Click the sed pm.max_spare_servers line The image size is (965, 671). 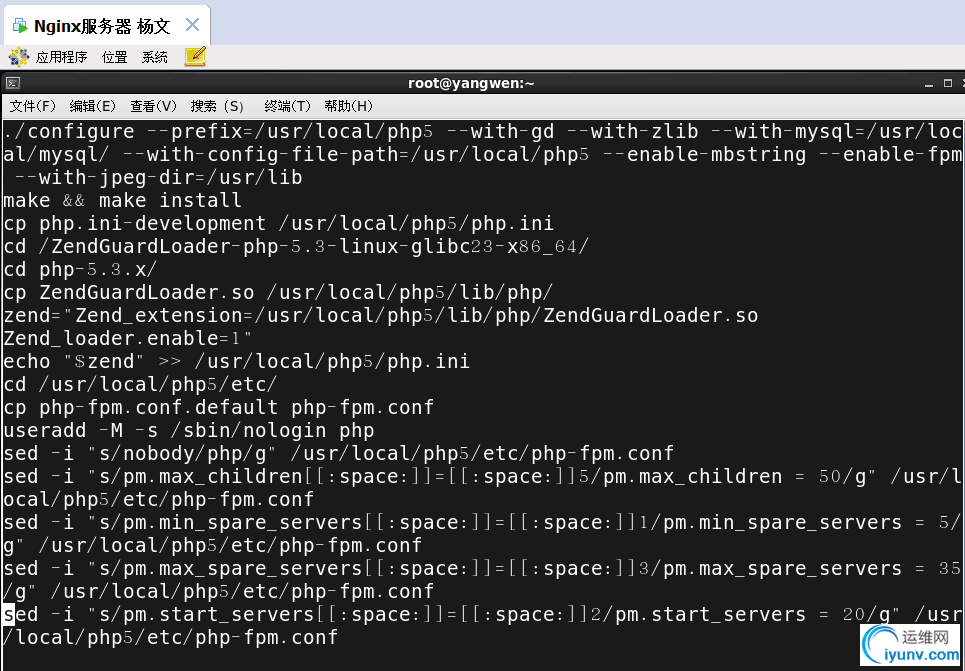[x=482, y=580]
